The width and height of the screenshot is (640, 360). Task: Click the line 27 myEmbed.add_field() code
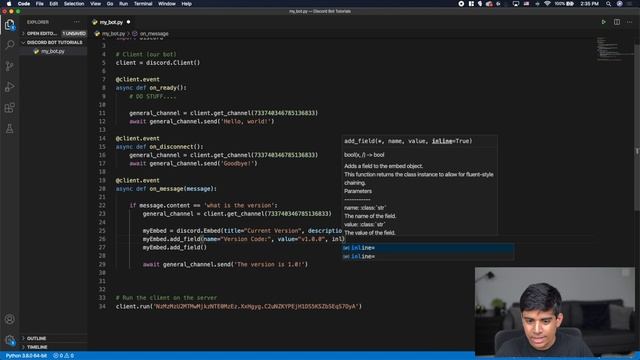[175, 247]
